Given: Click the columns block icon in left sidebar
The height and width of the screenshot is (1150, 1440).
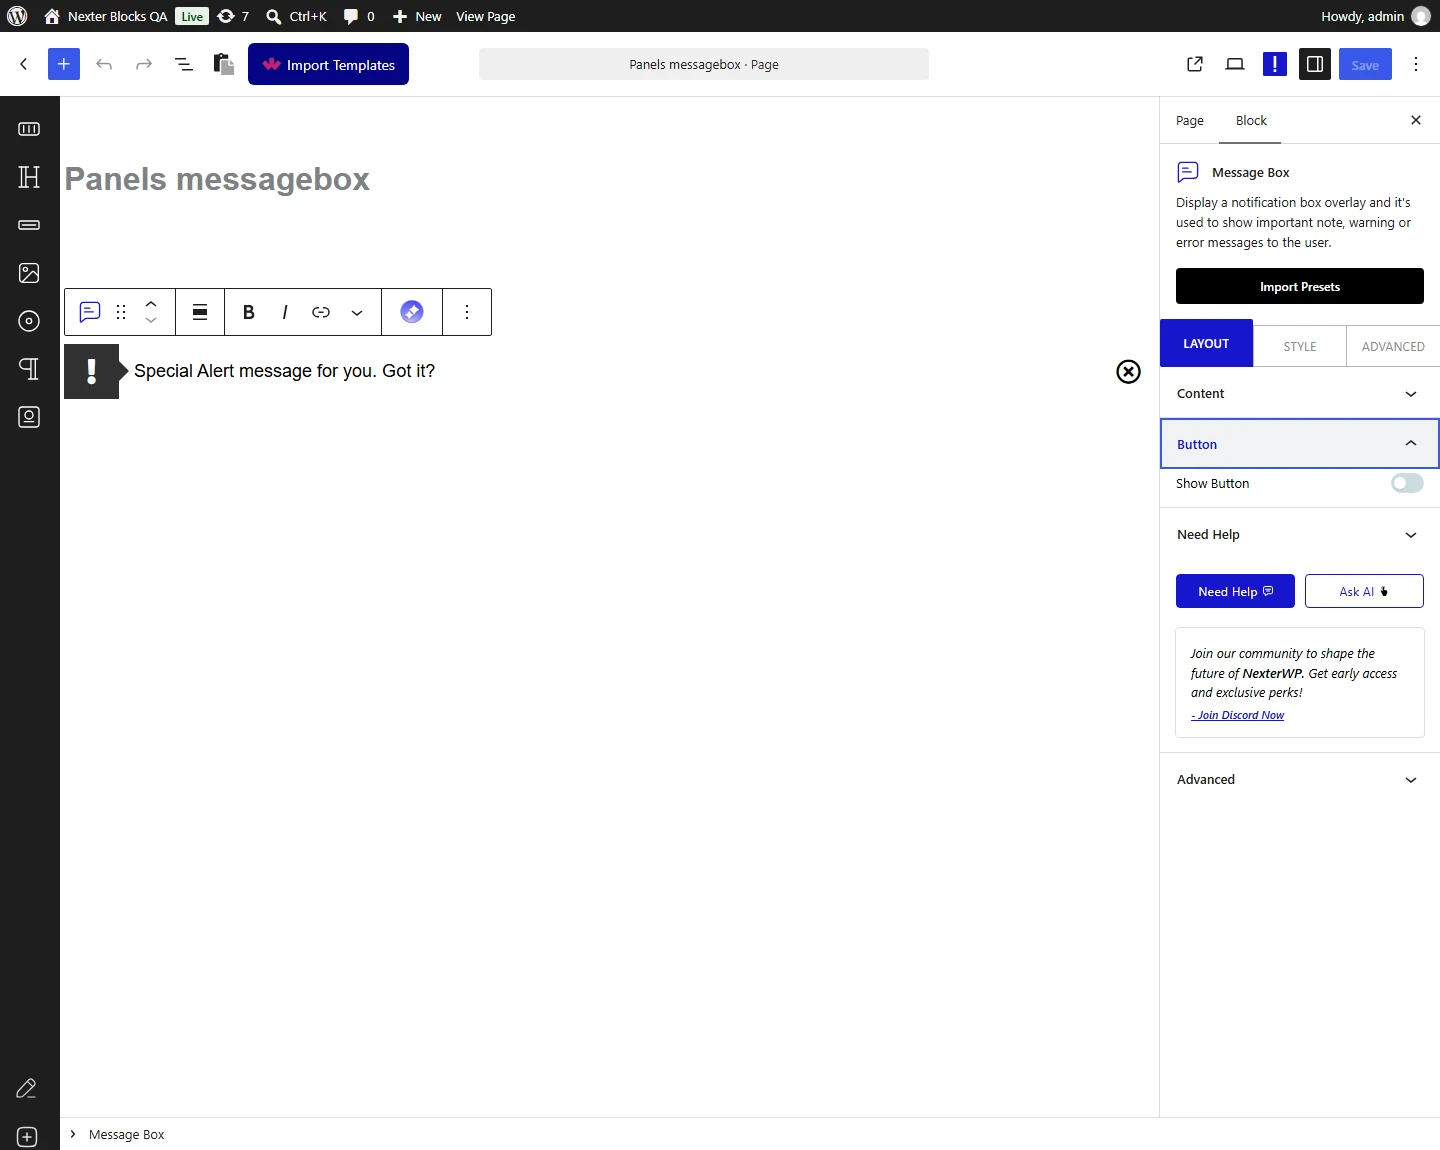Looking at the screenshot, I should click(x=29, y=129).
